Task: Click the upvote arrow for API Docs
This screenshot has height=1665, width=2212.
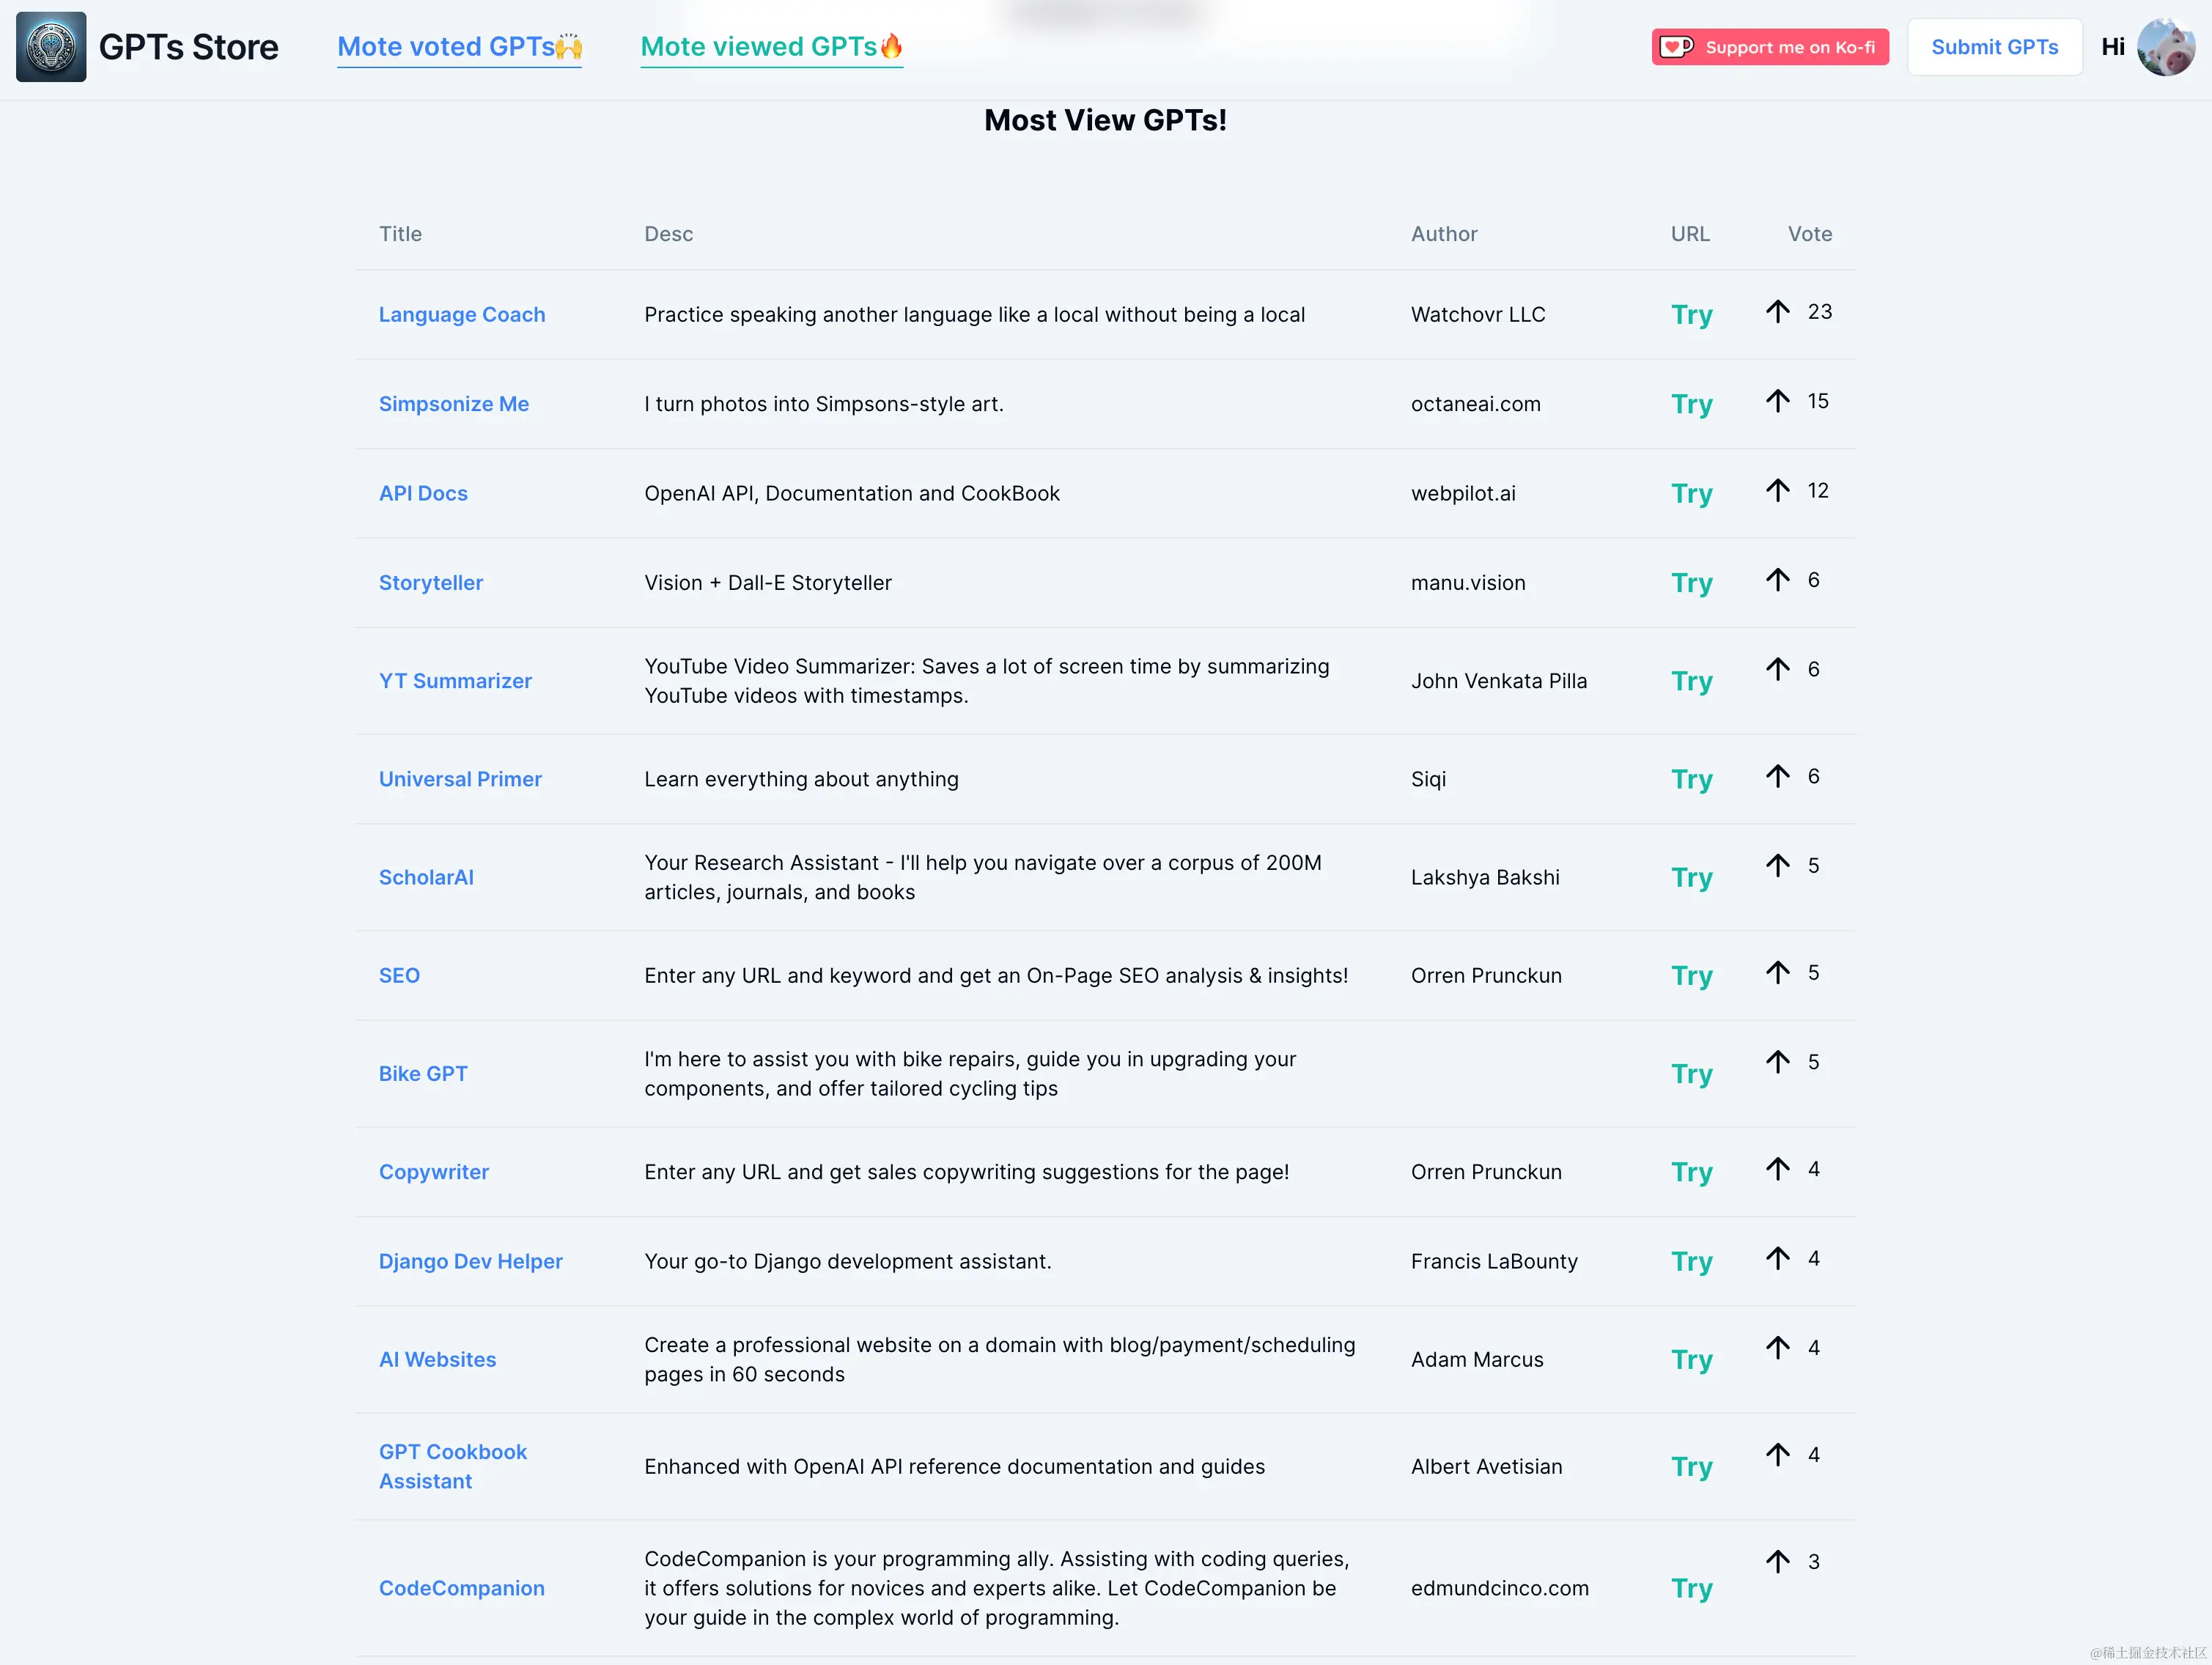Action: pos(1777,490)
